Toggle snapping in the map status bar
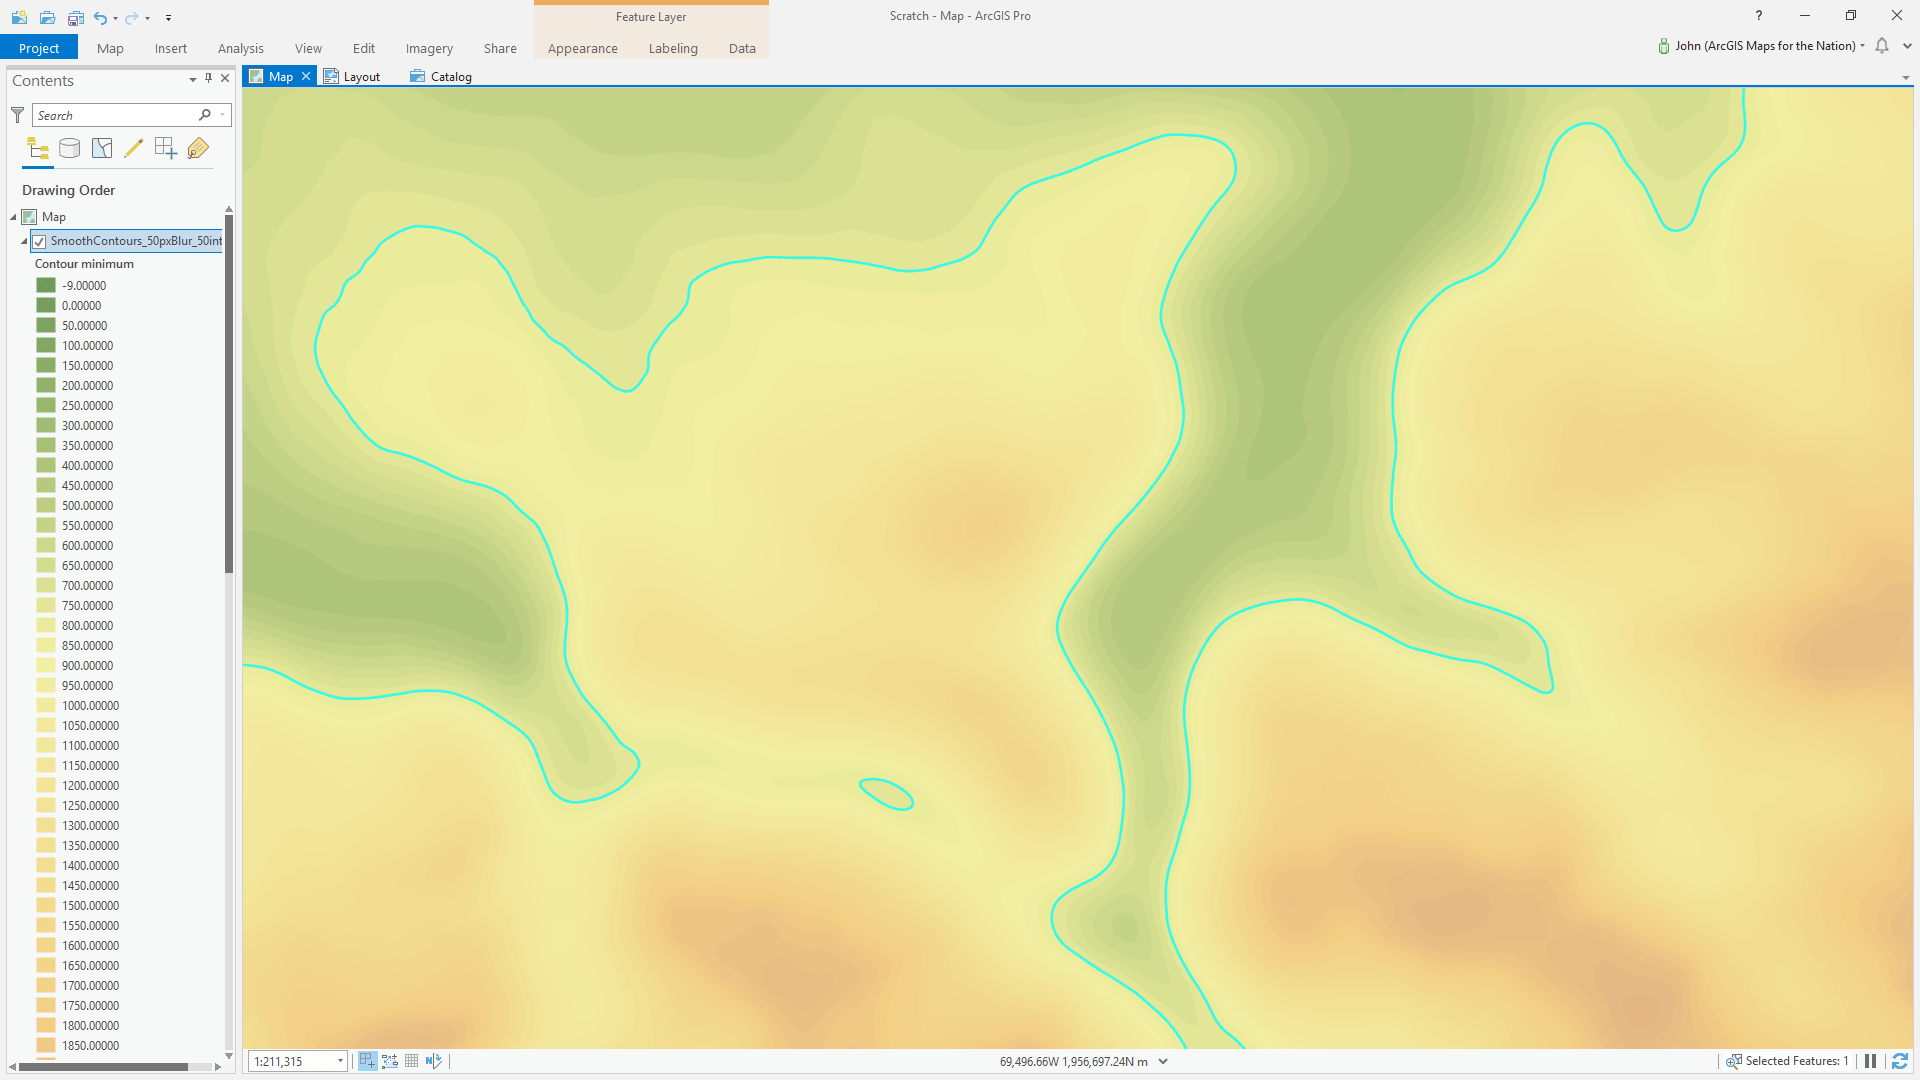 368,1061
